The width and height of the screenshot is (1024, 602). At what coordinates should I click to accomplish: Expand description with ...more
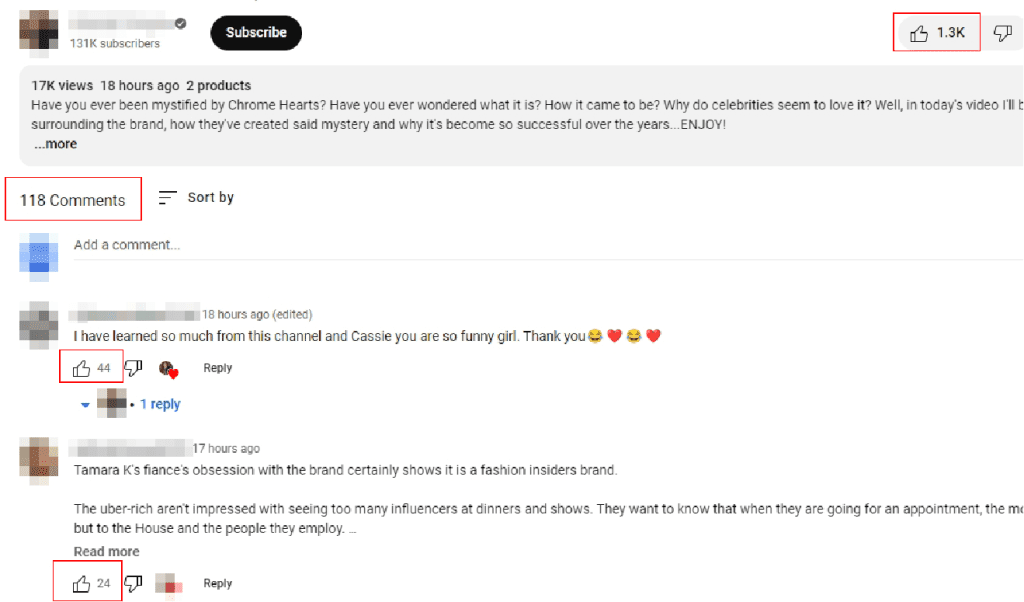click(x=55, y=144)
